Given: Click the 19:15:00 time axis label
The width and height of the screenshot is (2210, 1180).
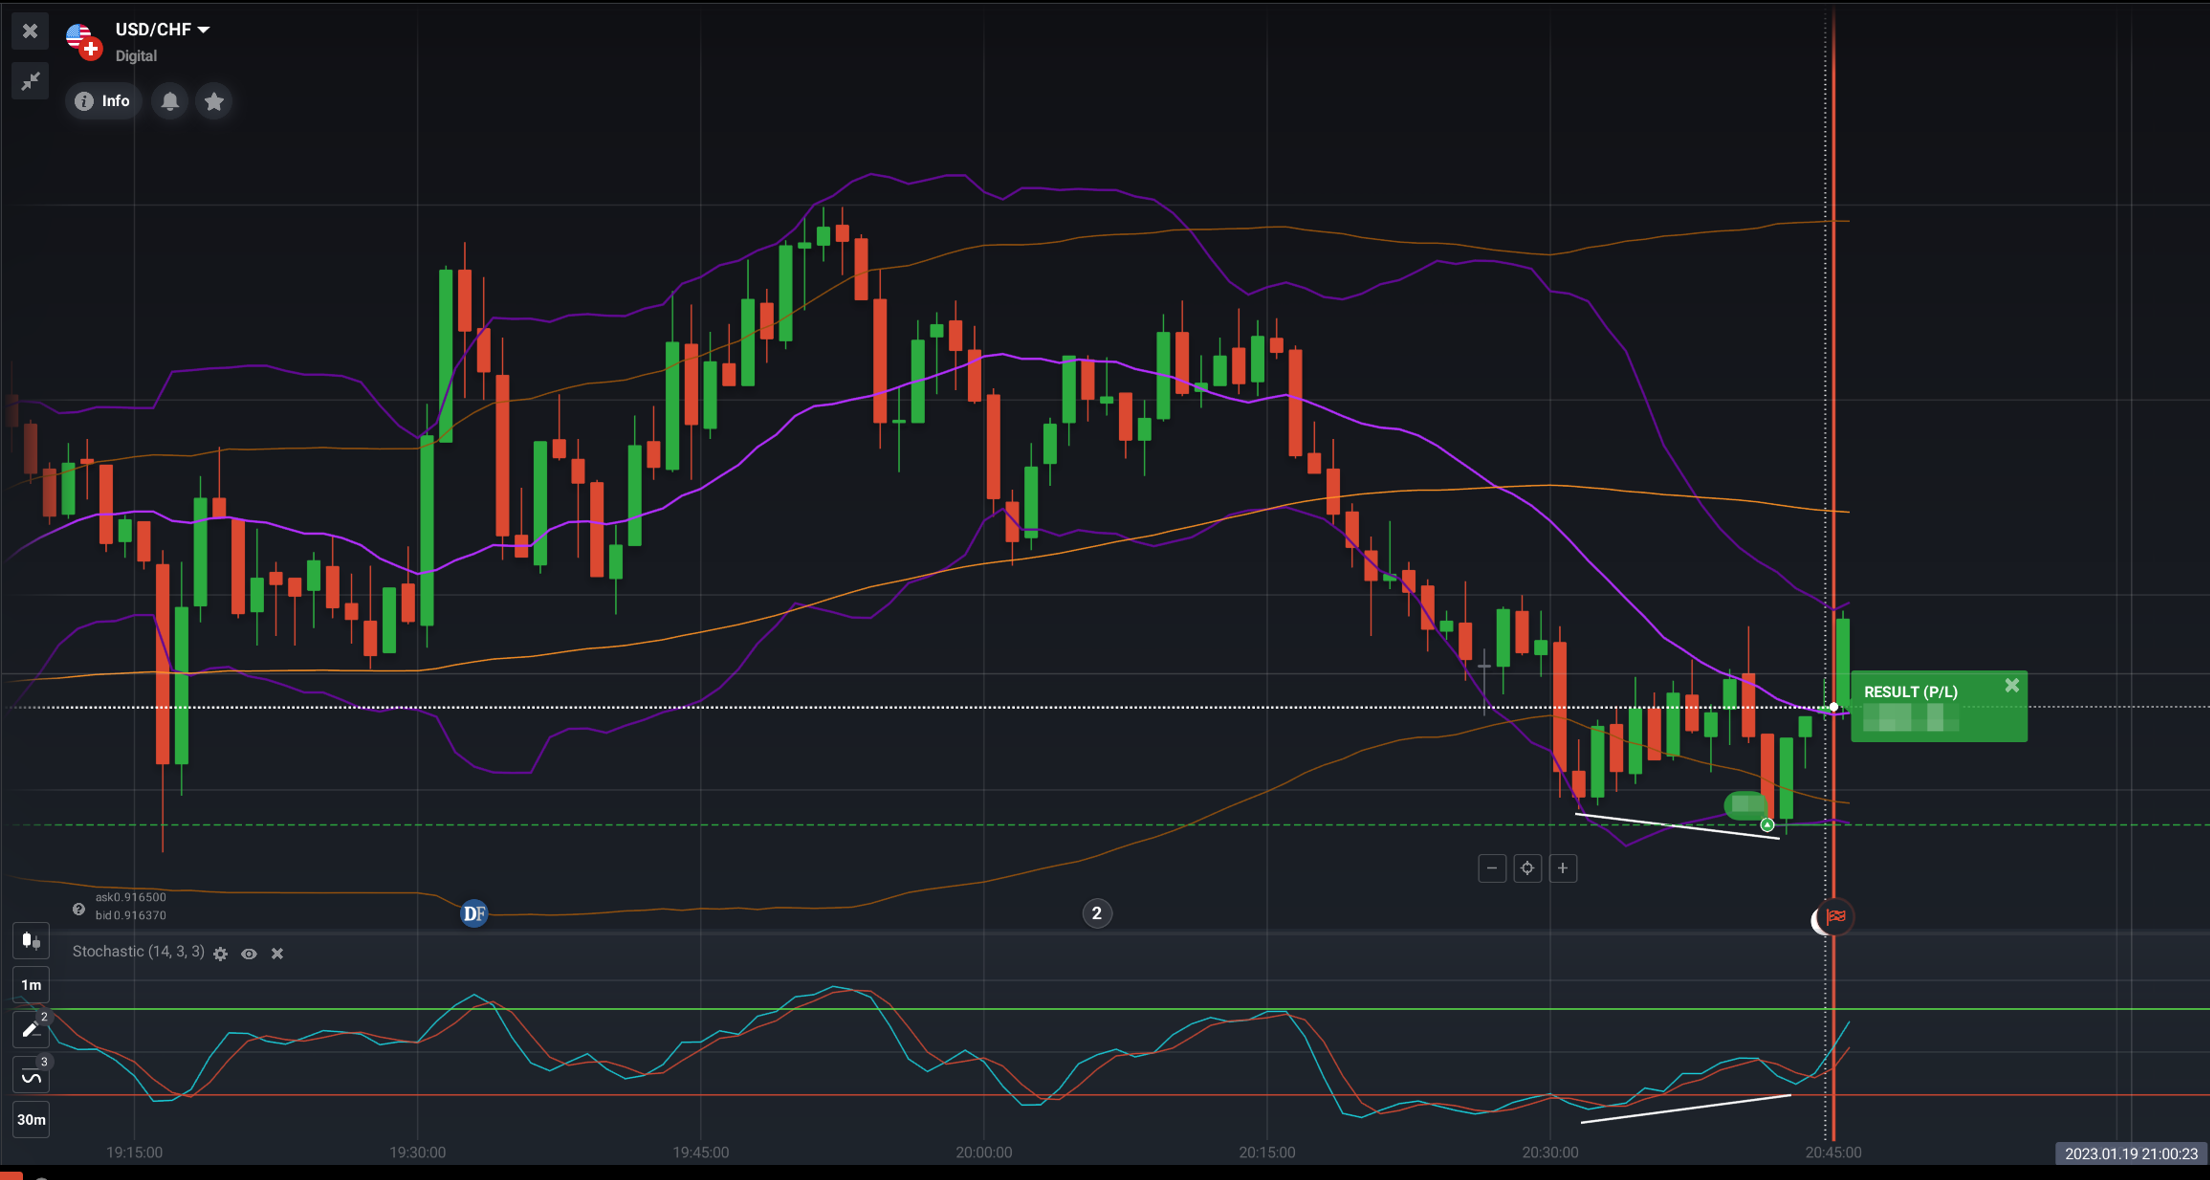Looking at the screenshot, I should [x=134, y=1152].
